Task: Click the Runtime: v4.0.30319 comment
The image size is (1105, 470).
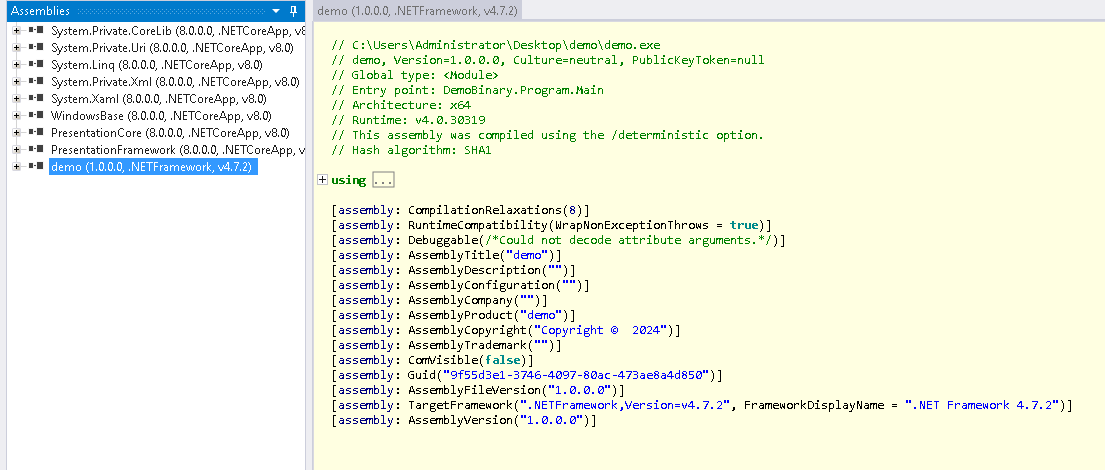Action: (x=409, y=120)
